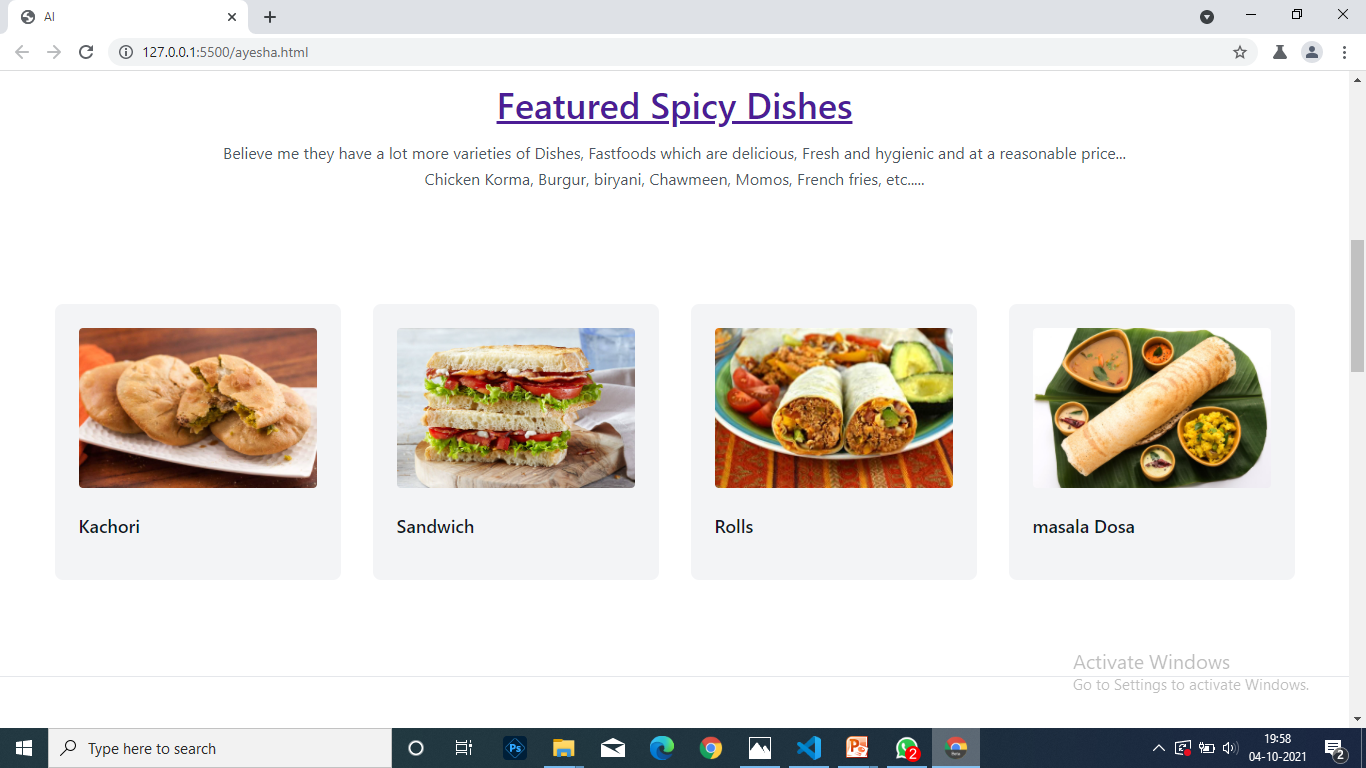Open Microsoft Edge from the taskbar
Image resolution: width=1366 pixels, height=768 pixels.
tap(662, 748)
